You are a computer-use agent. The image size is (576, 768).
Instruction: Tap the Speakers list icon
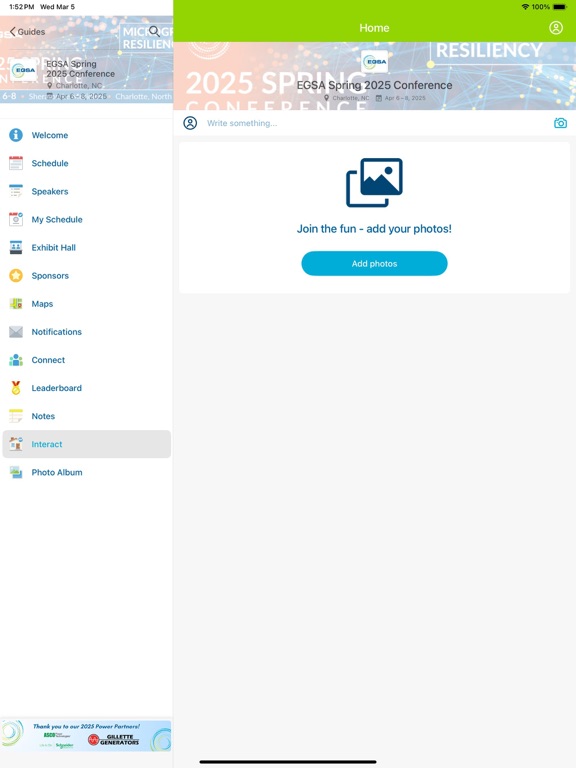click(16, 192)
